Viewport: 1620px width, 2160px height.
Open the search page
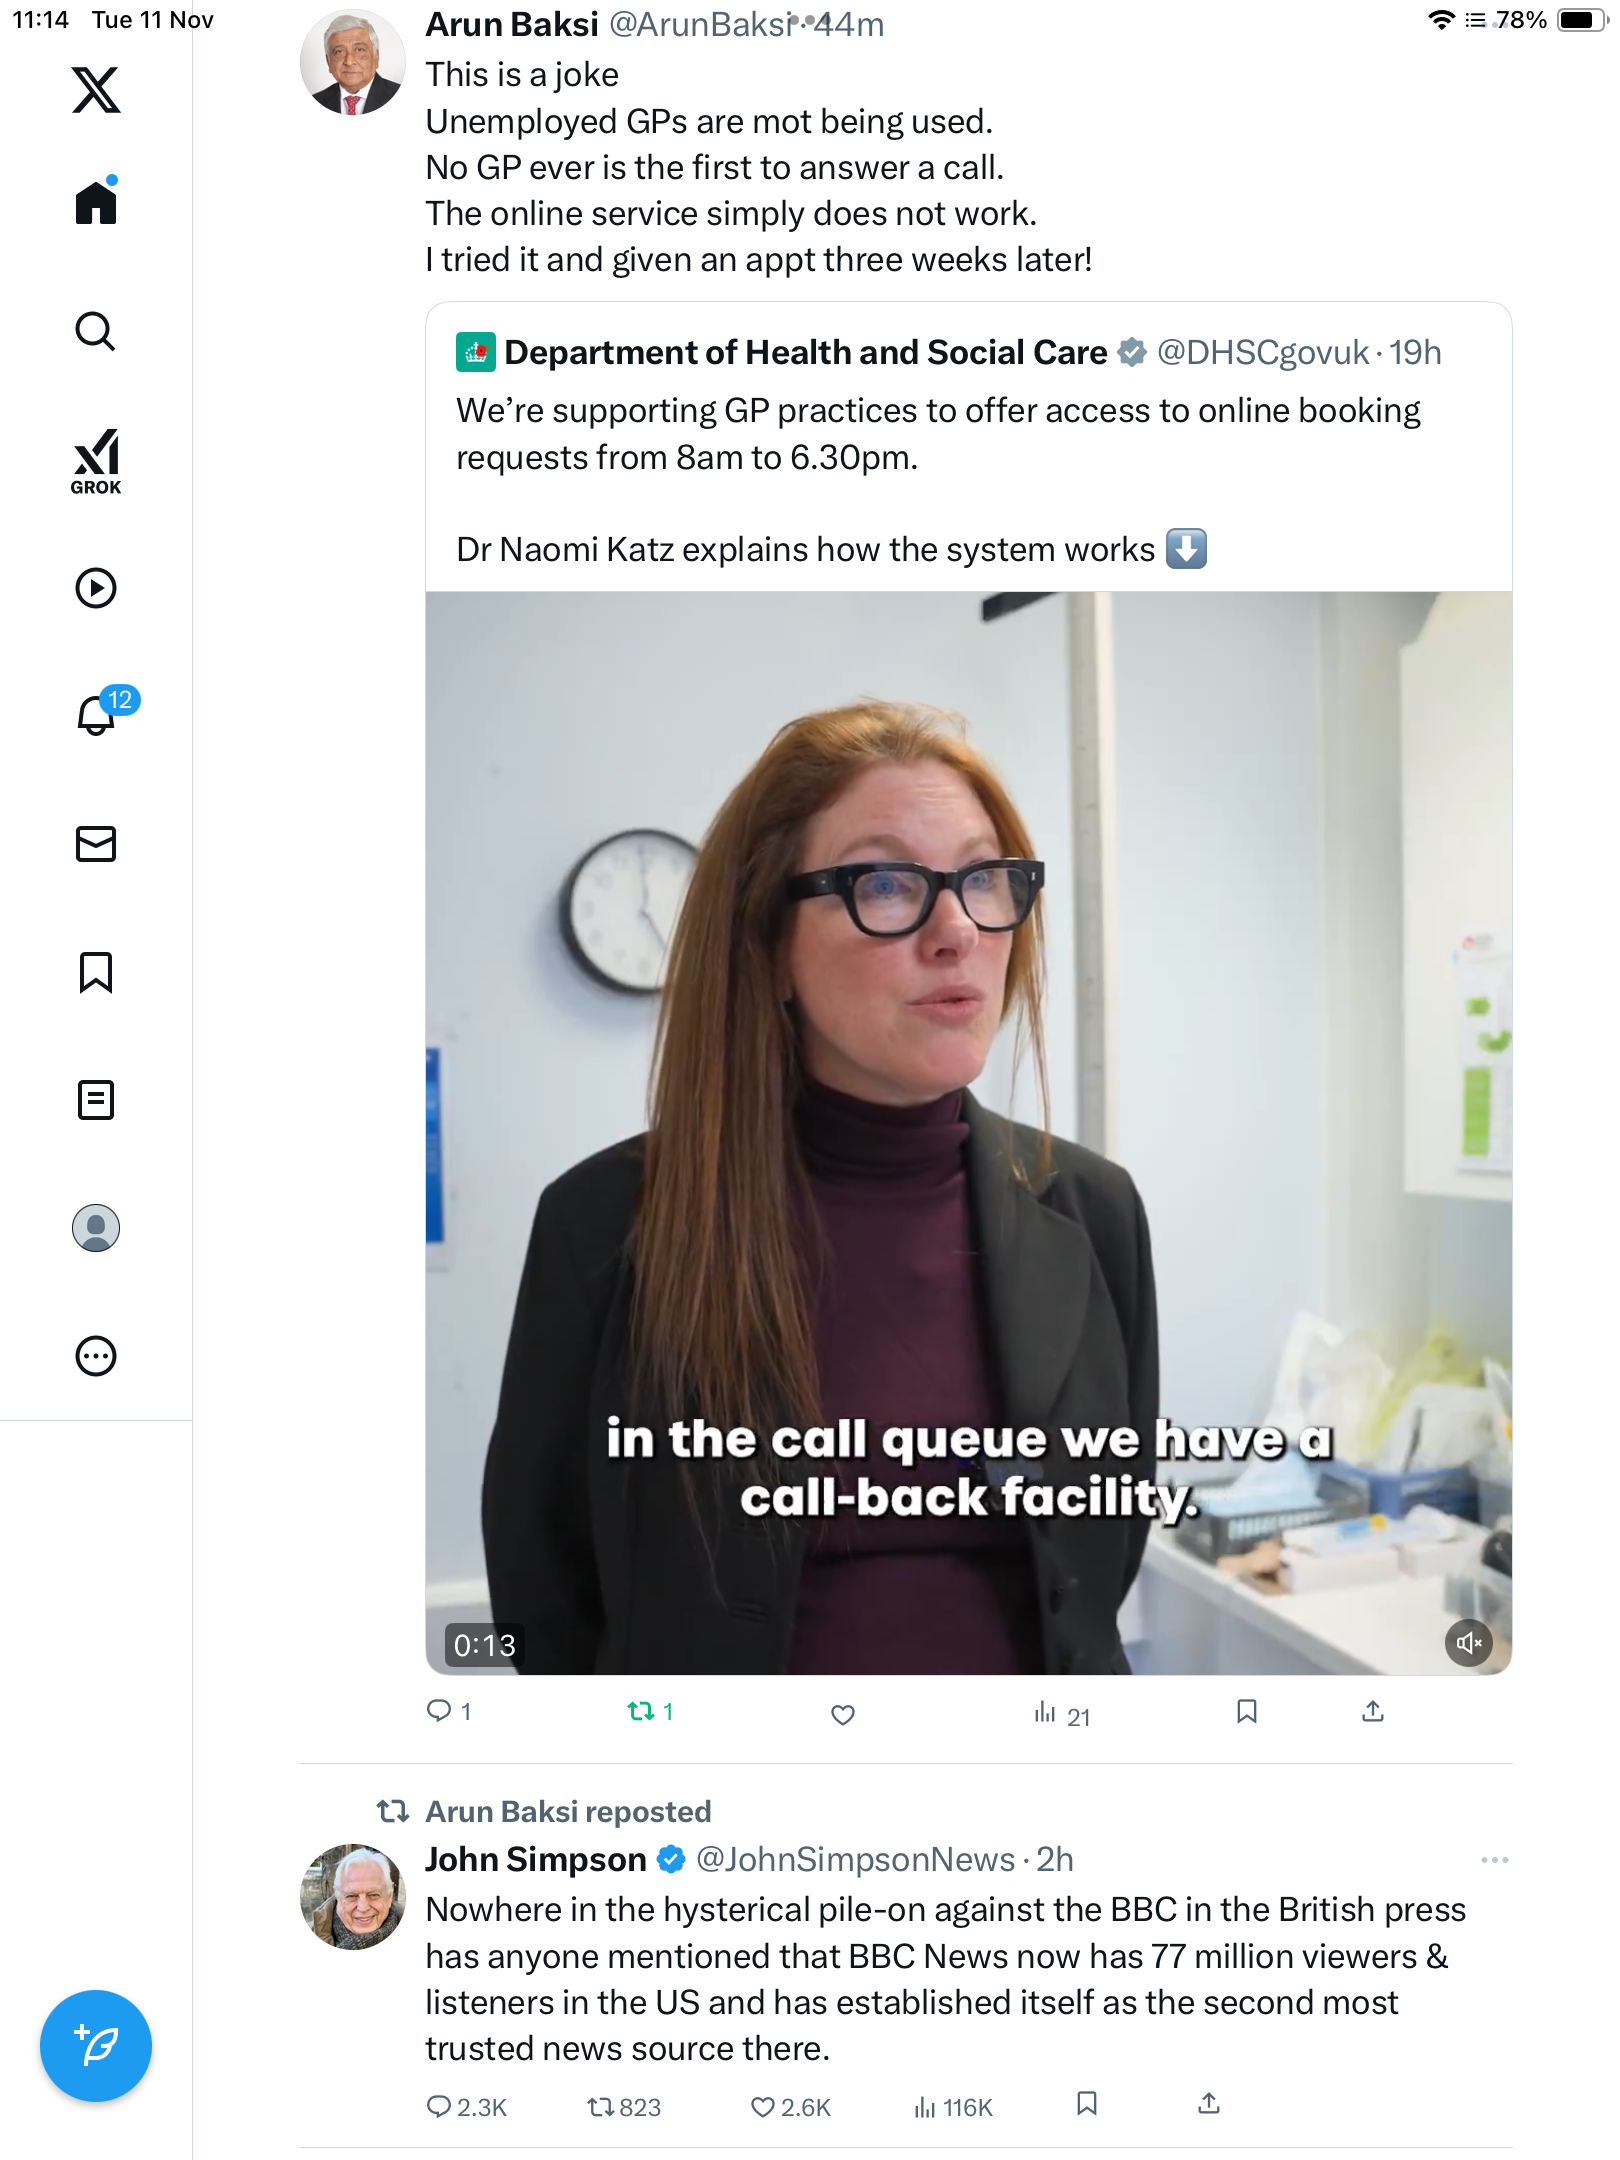click(96, 331)
